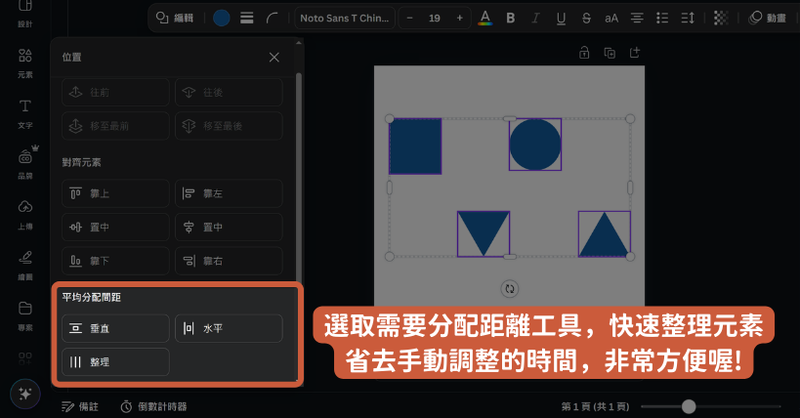Open the 文字 text sidebar tab
This screenshot has height=418, width=800.
click(25, 112)
